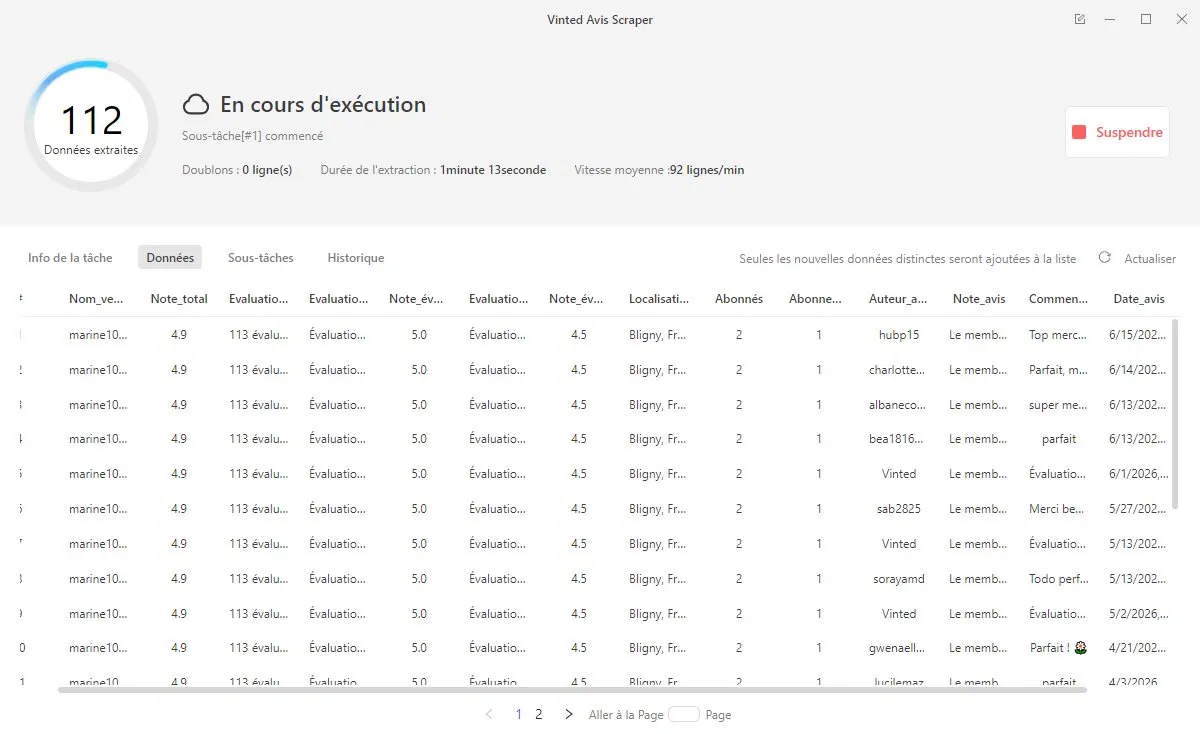The height and width of the screenshot is (734, 1200).
Task: Click the Note_avis column header
Action: (979, 299)
